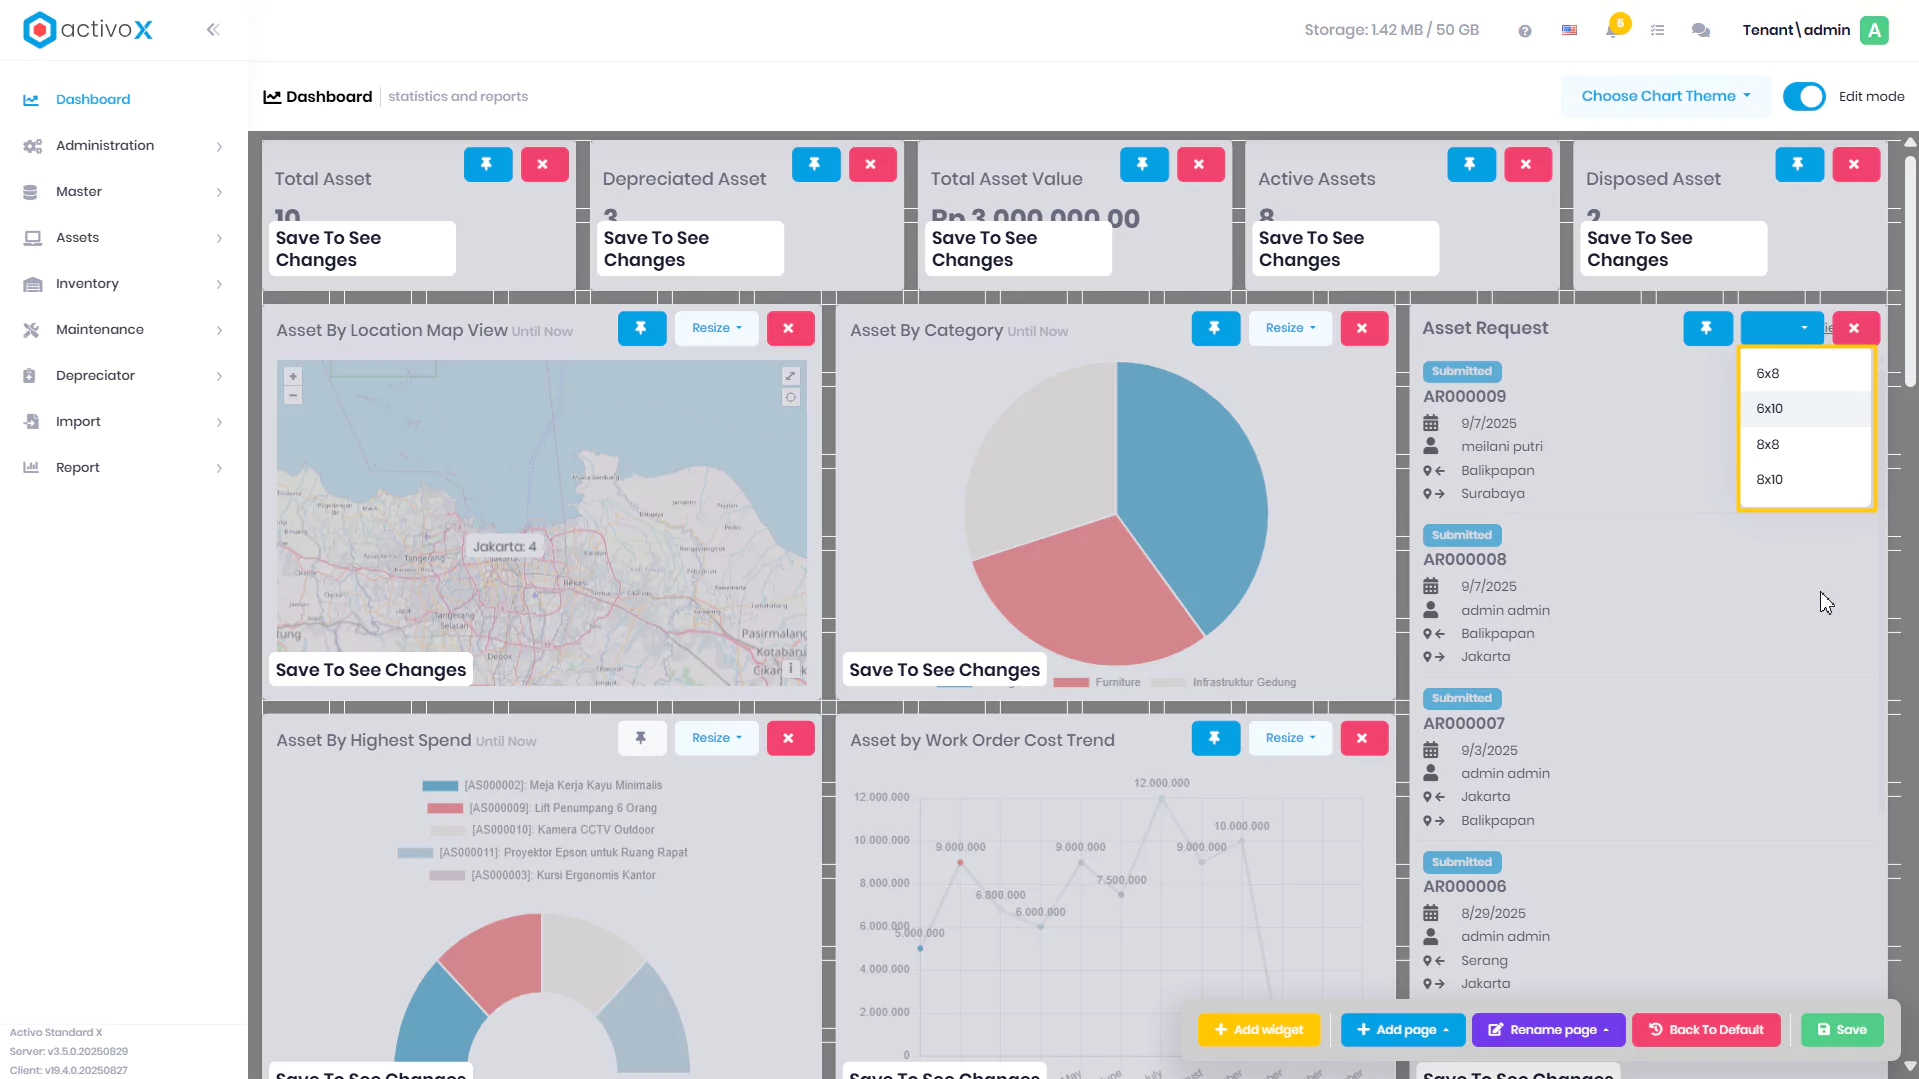Image resolution: width=1919 pixels, height=1079 pixels.
Task: Click the help question mark icon
Action: tap(1524, 31)
